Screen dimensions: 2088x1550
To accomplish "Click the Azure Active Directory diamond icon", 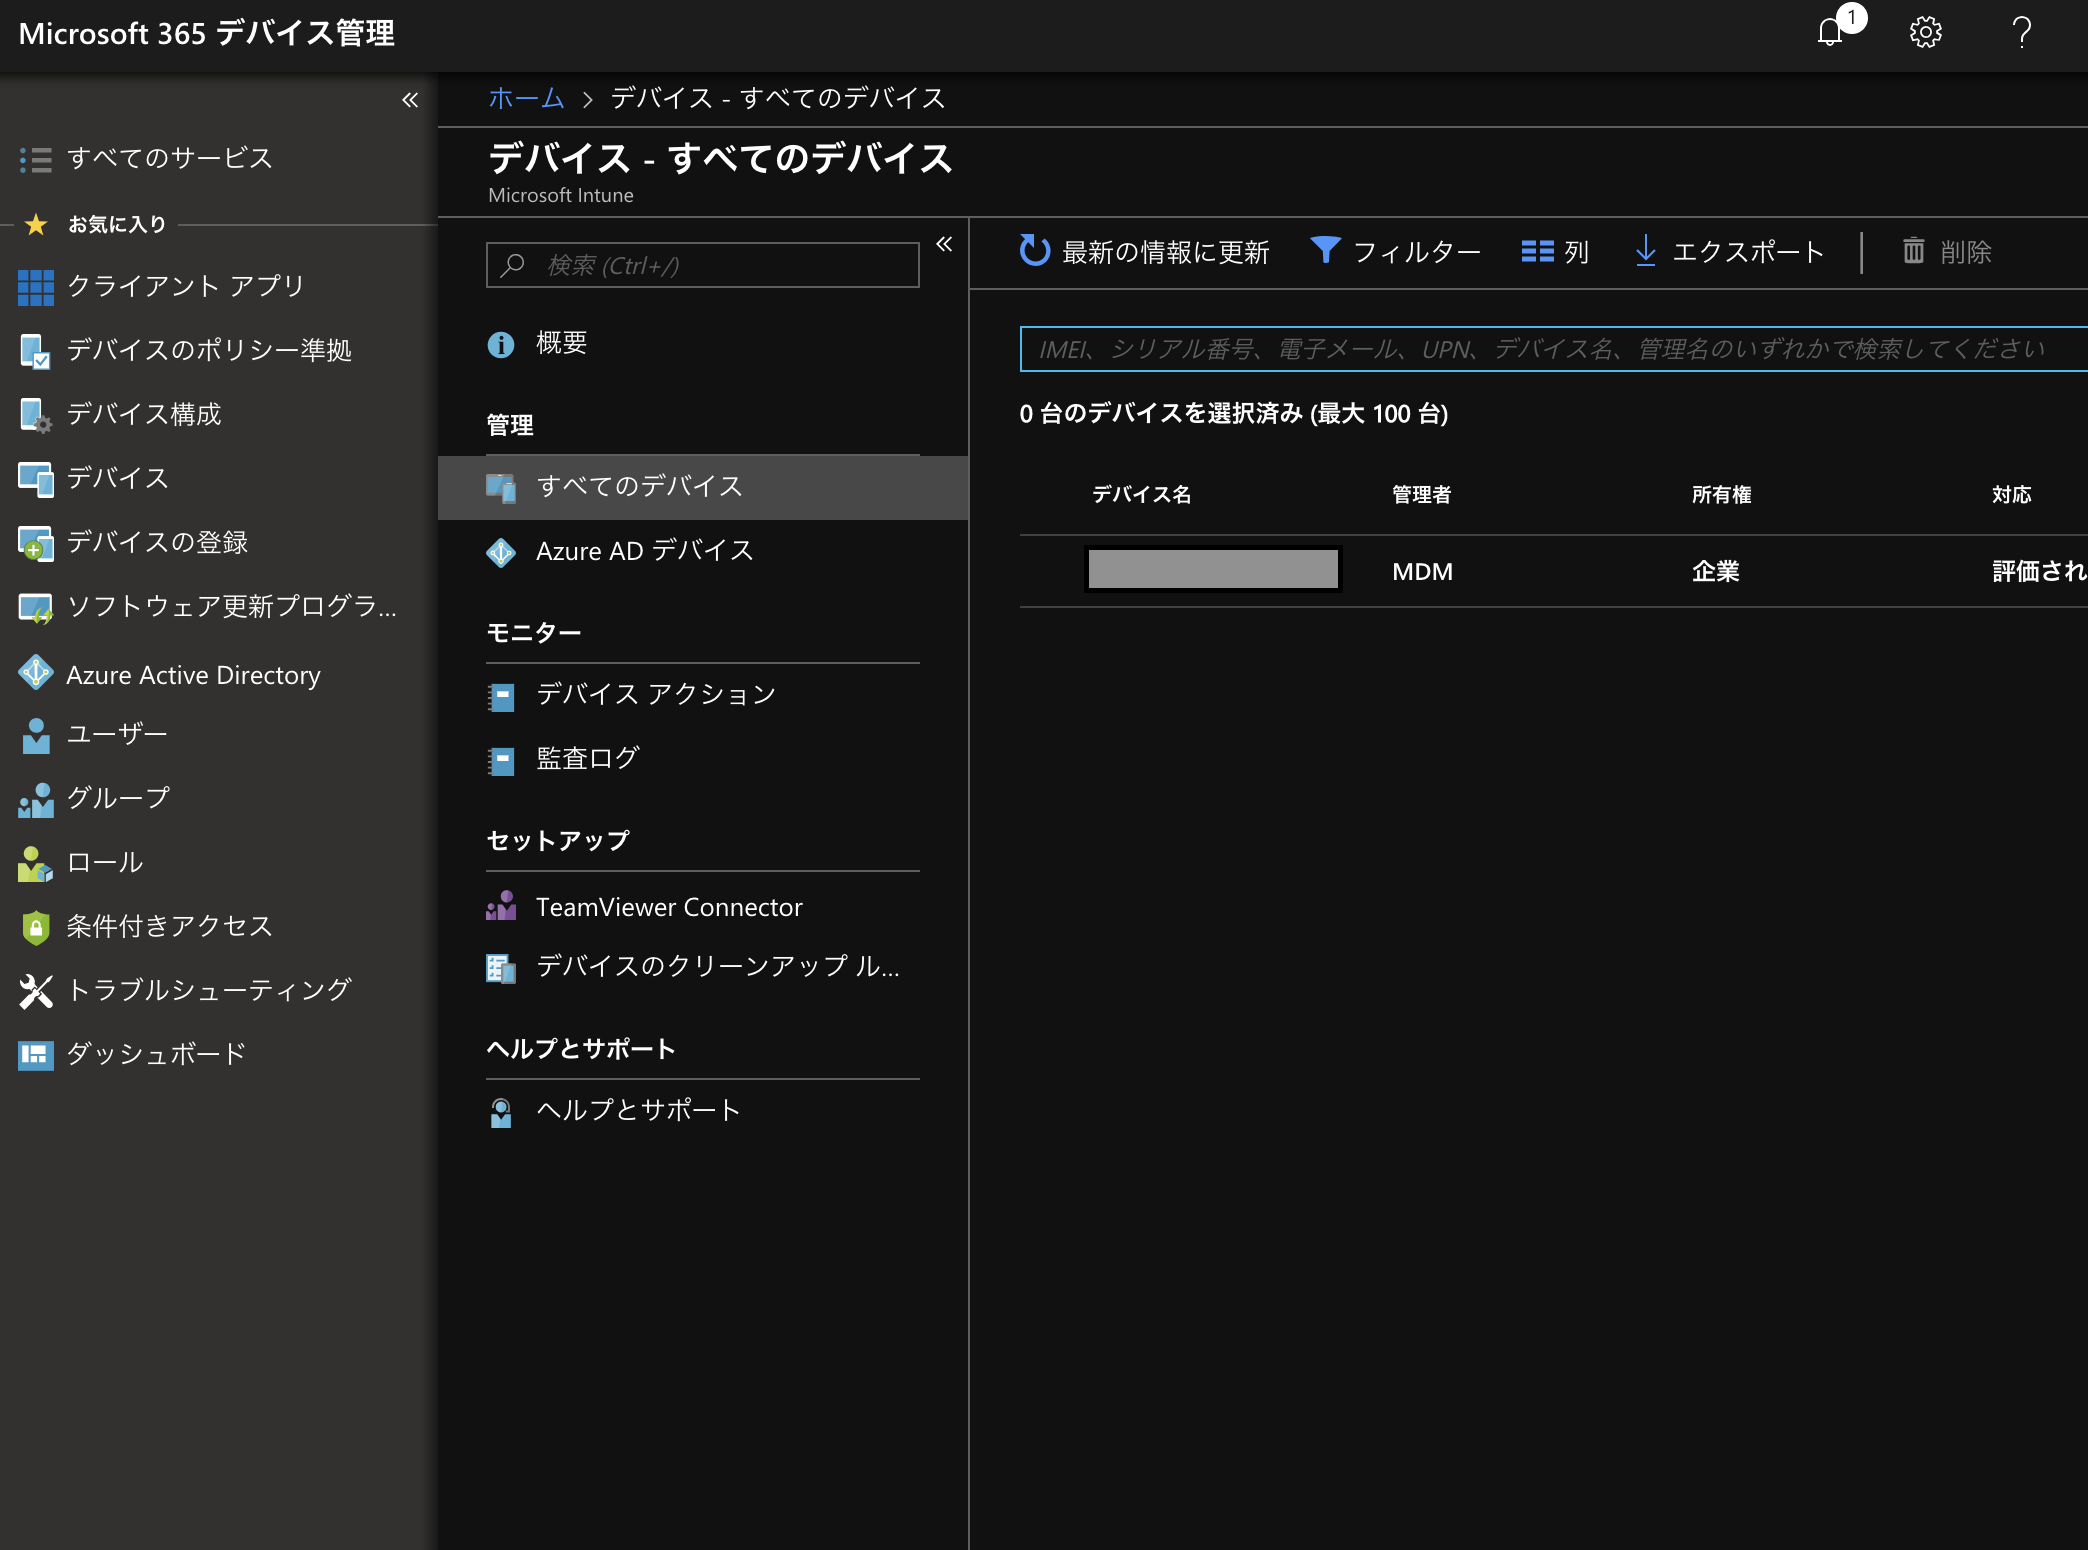I will [36, 673].
